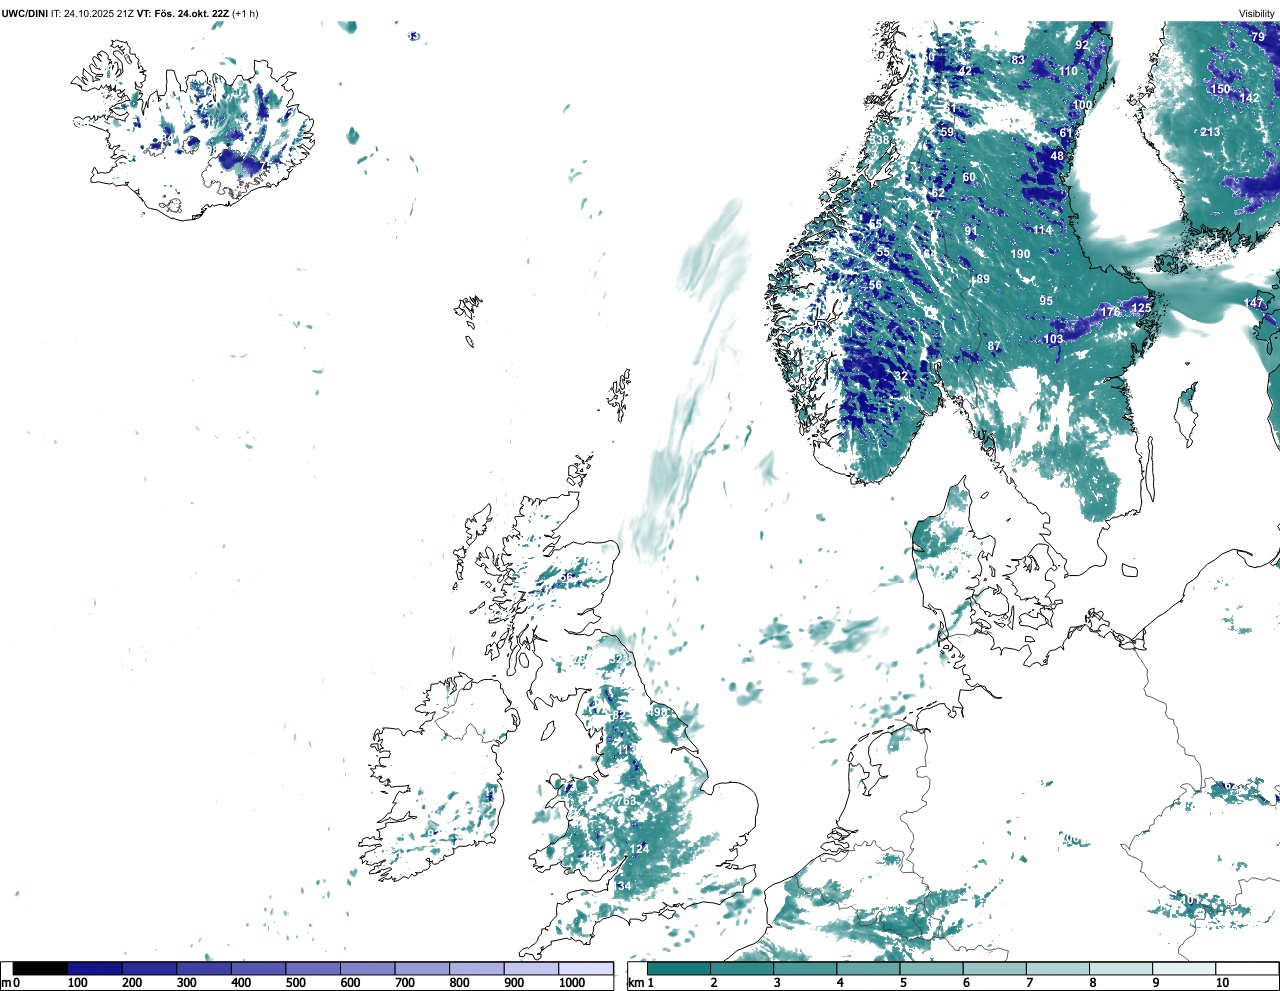Click the '42' value in northern Norway

coord(965,71)
